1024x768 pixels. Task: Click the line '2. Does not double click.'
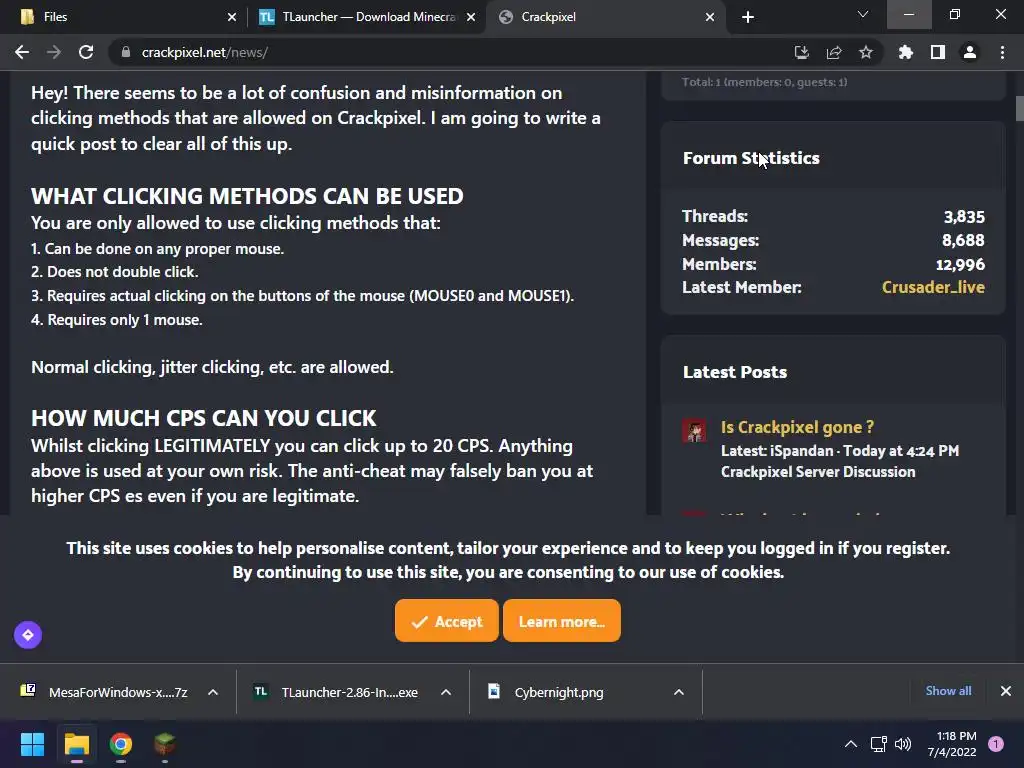[115, 272]
